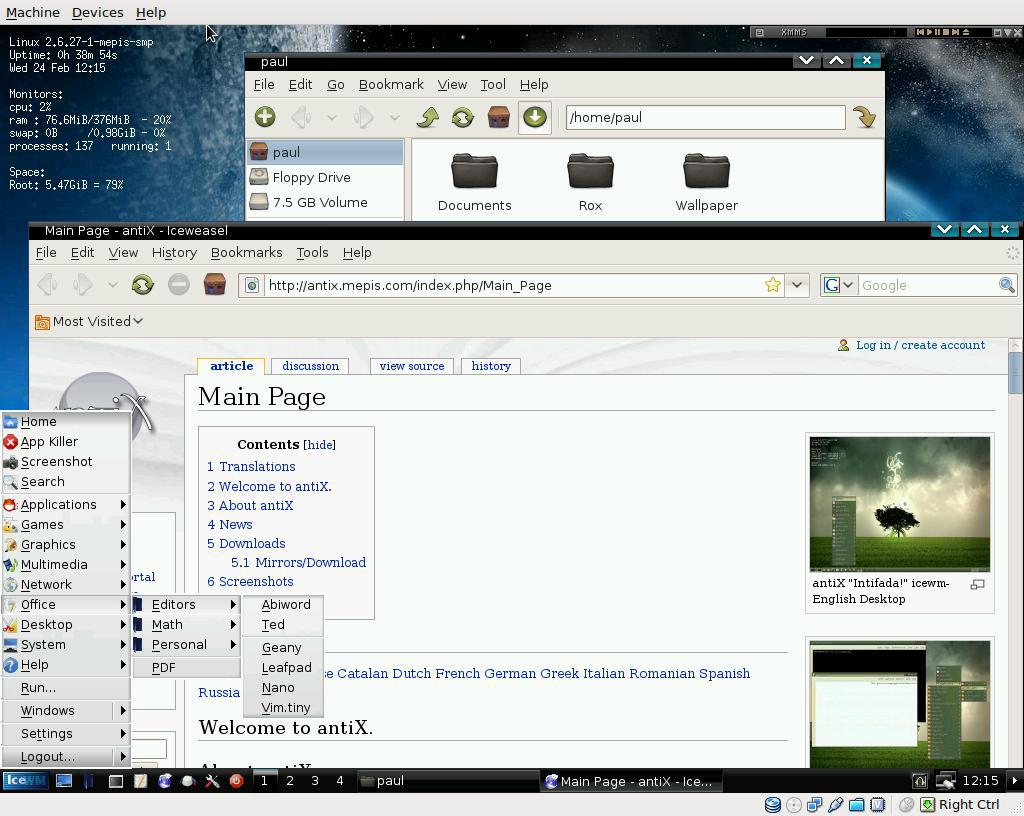This screenshot has width=1024, height=816.
Task: Click the red power icon in the taskbar
Action: pyautogui.click(x=236, y=781)
